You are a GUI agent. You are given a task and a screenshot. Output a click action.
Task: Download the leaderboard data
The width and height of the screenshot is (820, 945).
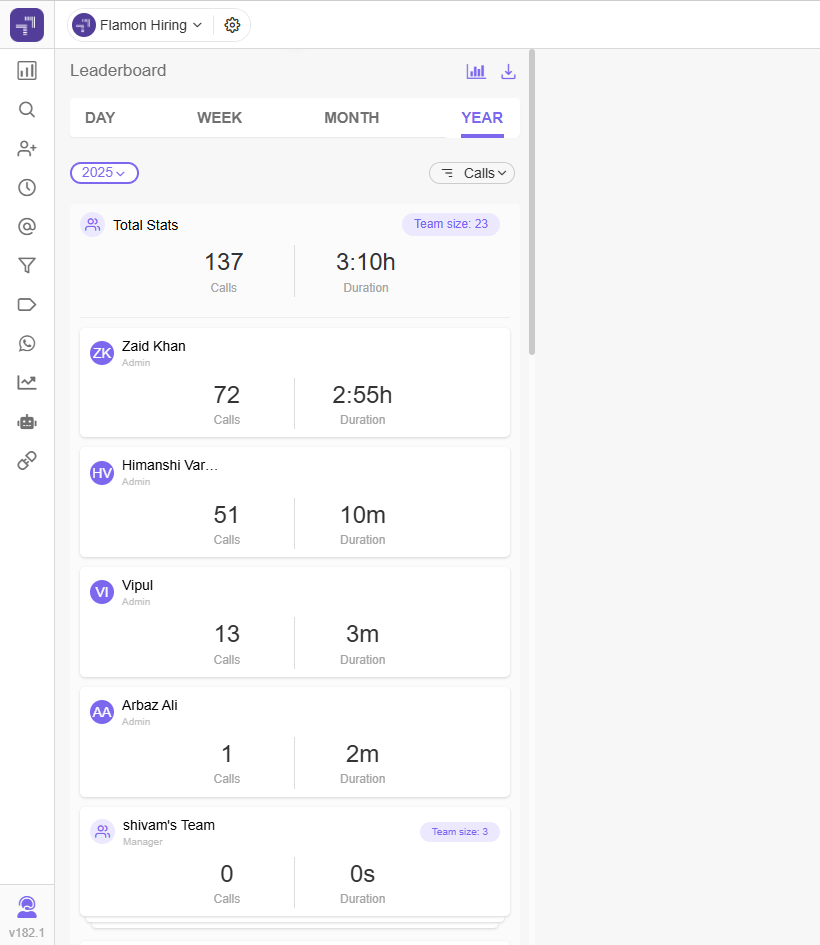click(x=508, y=71)
